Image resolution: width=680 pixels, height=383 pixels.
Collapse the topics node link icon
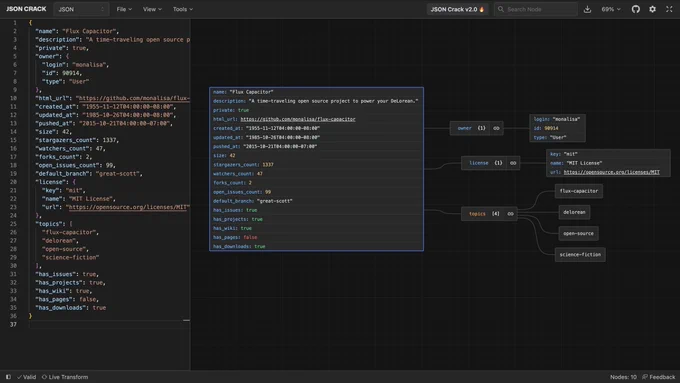point(510,214)
